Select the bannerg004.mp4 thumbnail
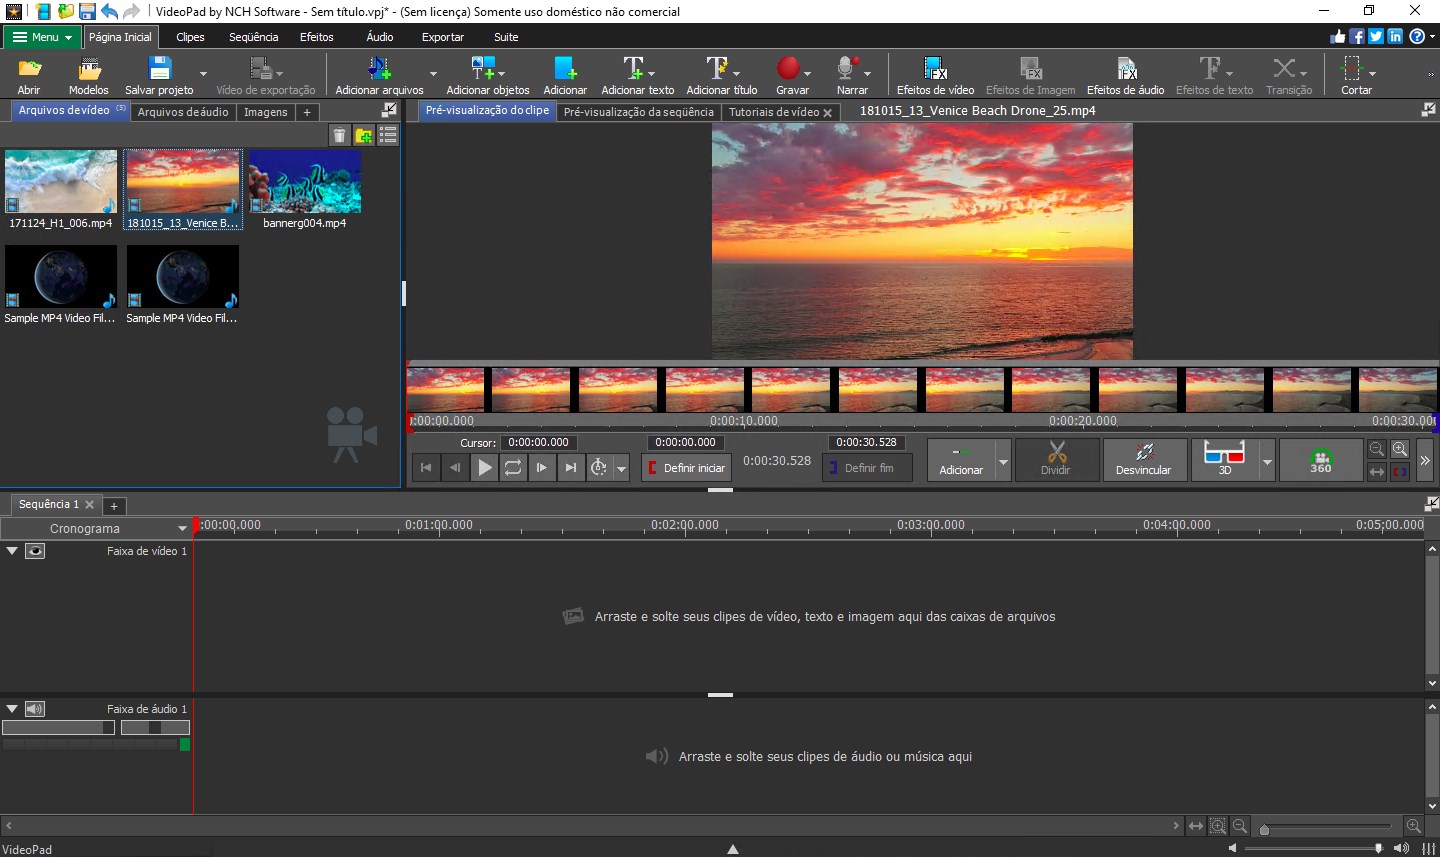1440x857 pixels. click(x=305, y=182)
